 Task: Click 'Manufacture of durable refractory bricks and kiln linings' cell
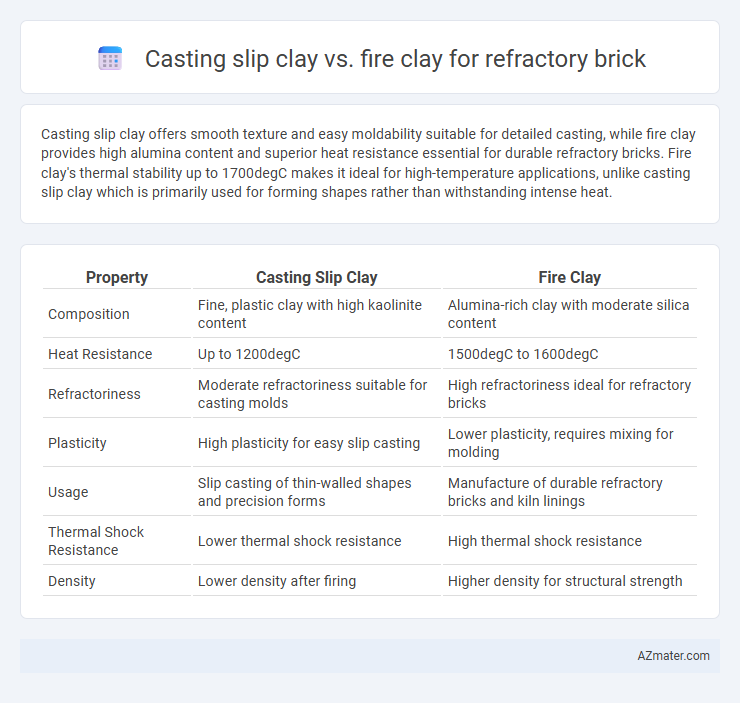click(x=569, y=492)
